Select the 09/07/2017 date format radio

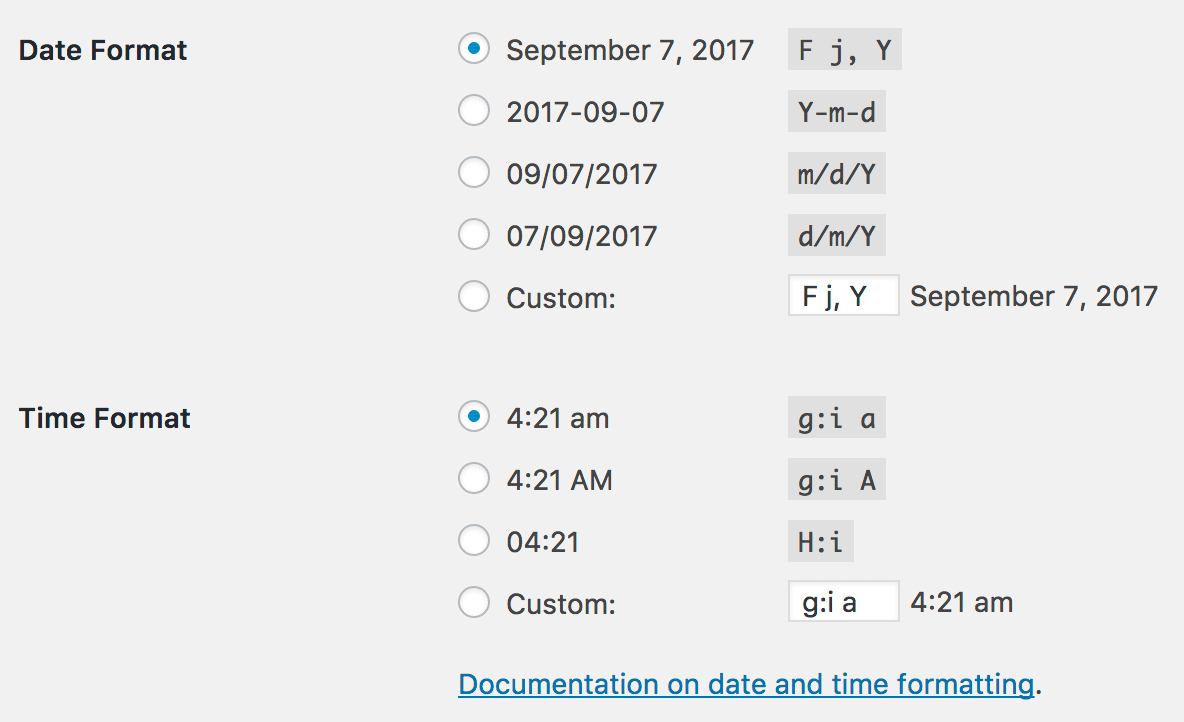(x=474, y=173)
